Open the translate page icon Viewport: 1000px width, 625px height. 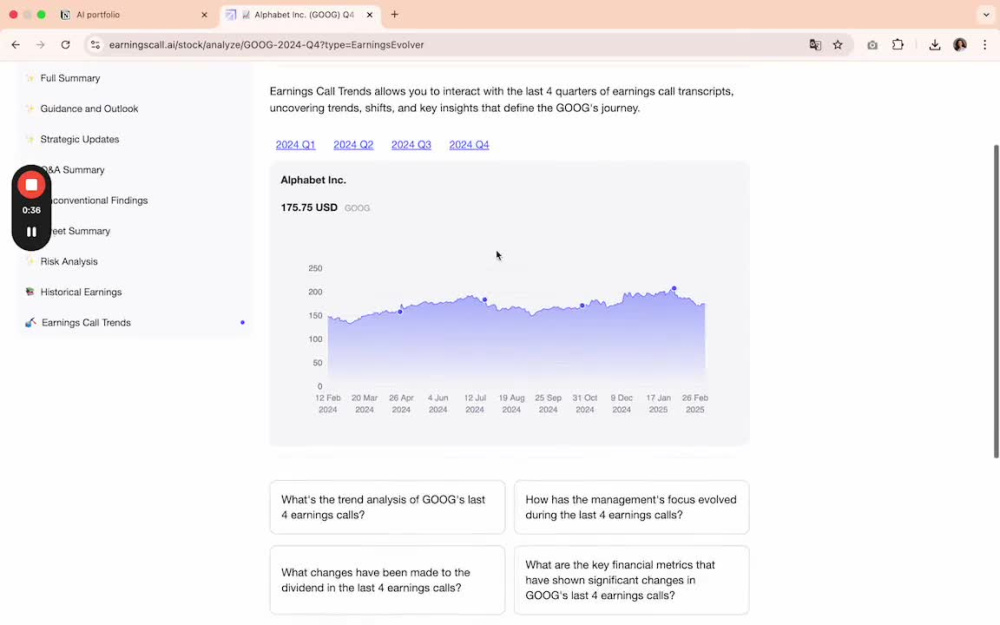(x=815, y=45)
